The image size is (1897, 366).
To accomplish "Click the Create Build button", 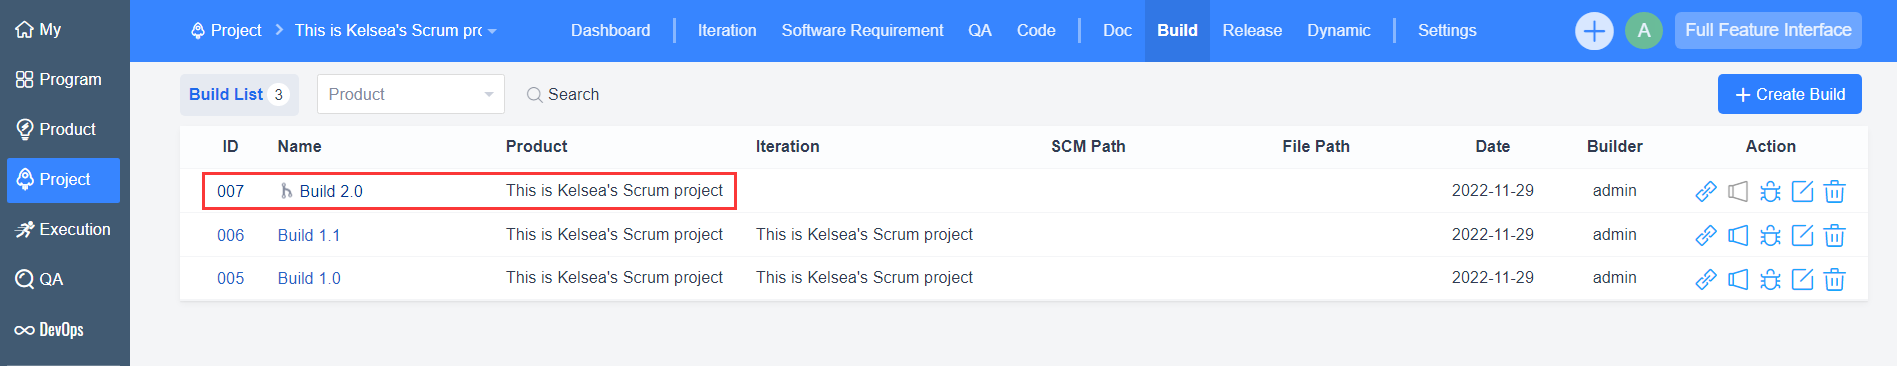I will [1790, 94].
